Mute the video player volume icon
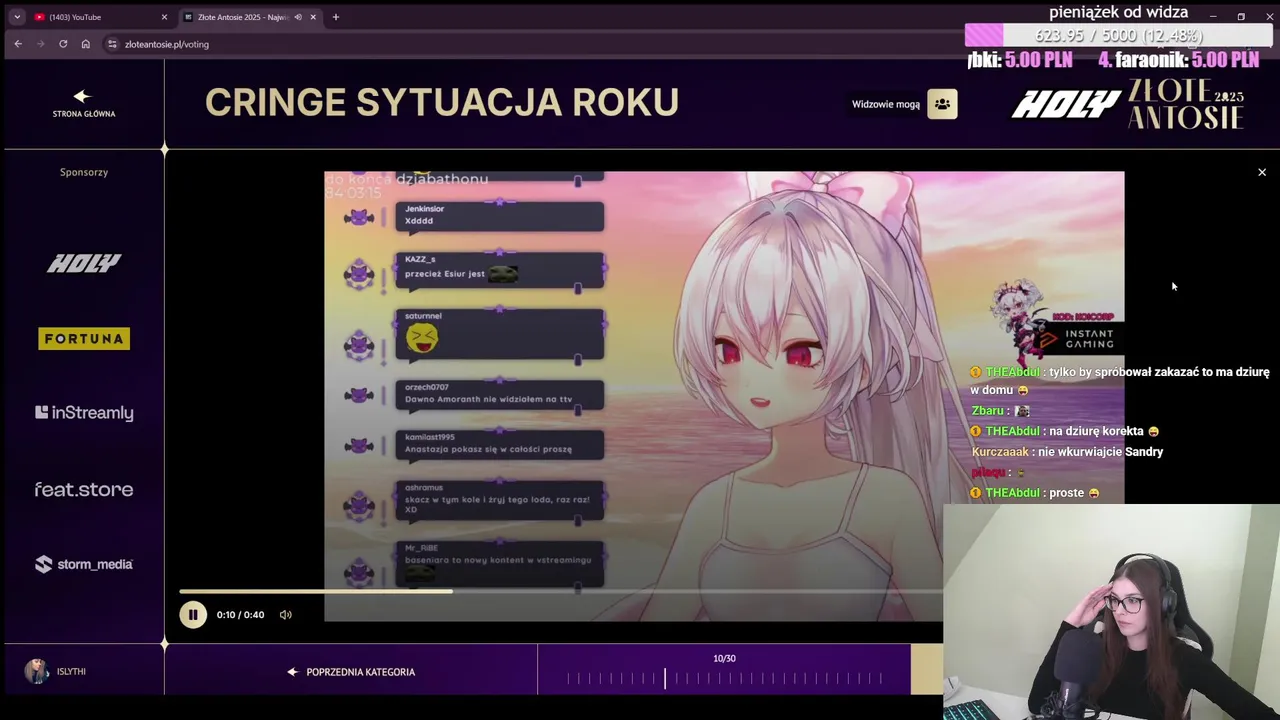 point(286,615)
